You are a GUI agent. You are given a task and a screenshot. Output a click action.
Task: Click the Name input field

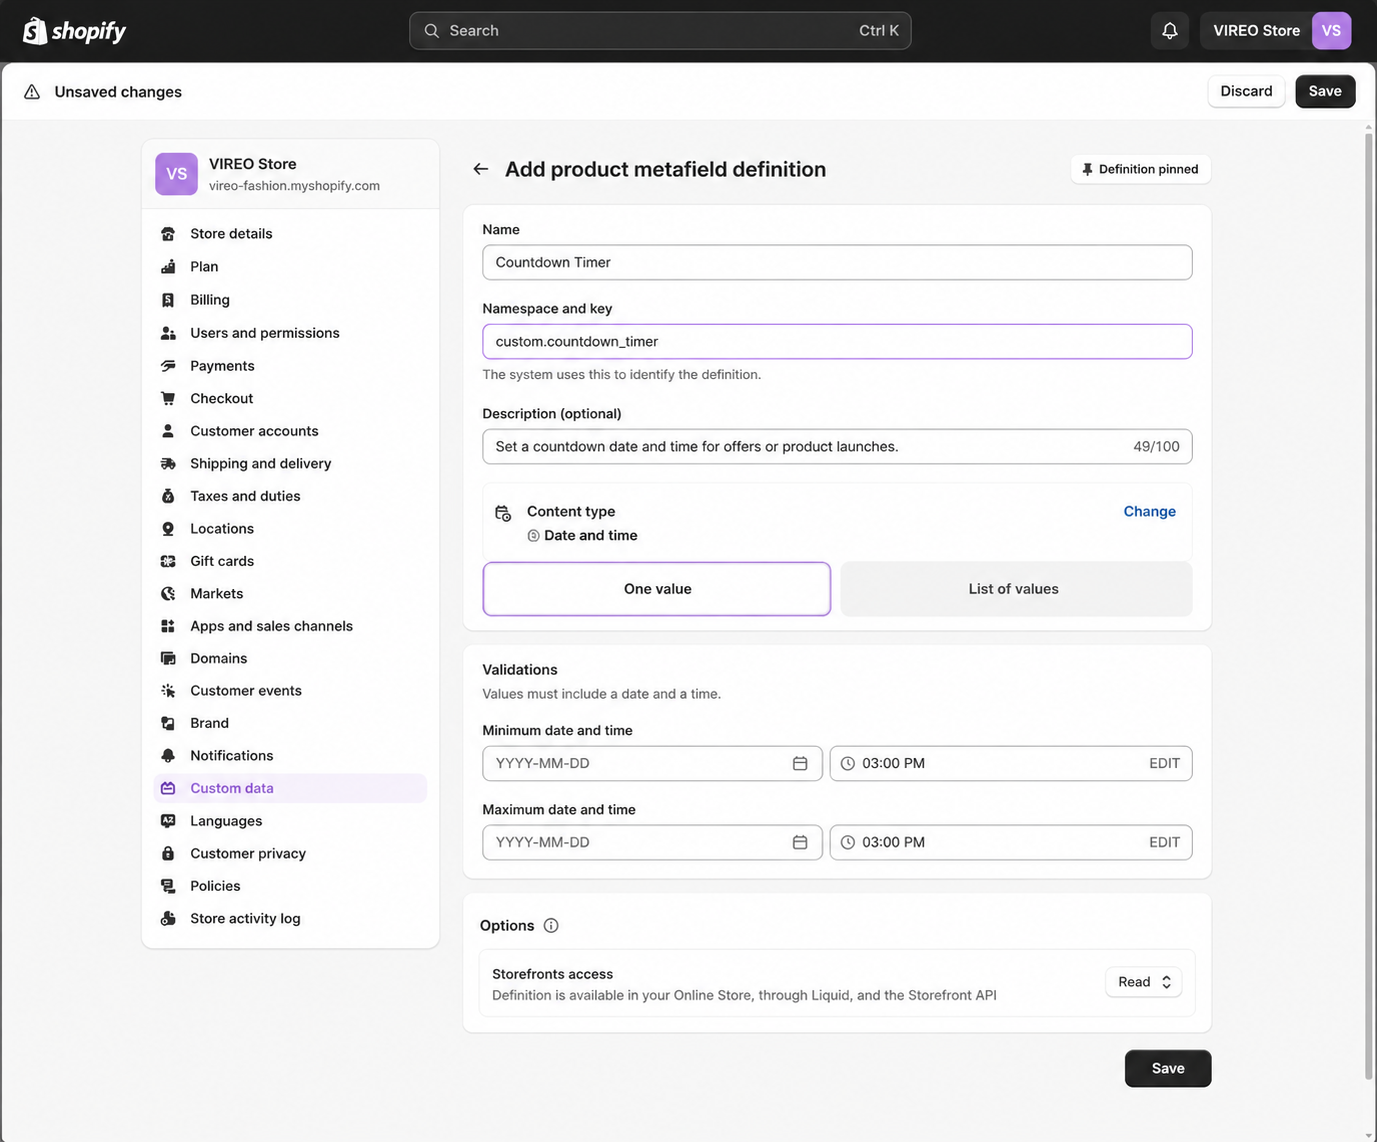pos(837,262)
